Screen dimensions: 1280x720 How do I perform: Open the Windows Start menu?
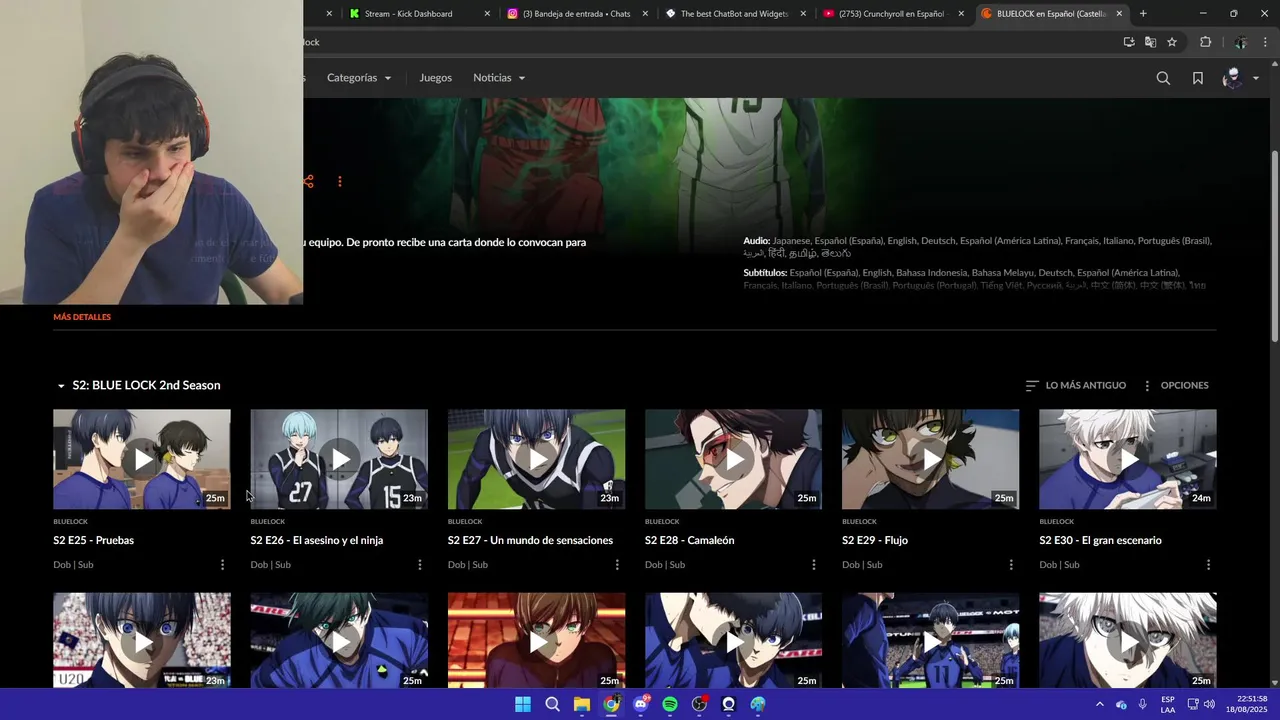tap(523, 704)
